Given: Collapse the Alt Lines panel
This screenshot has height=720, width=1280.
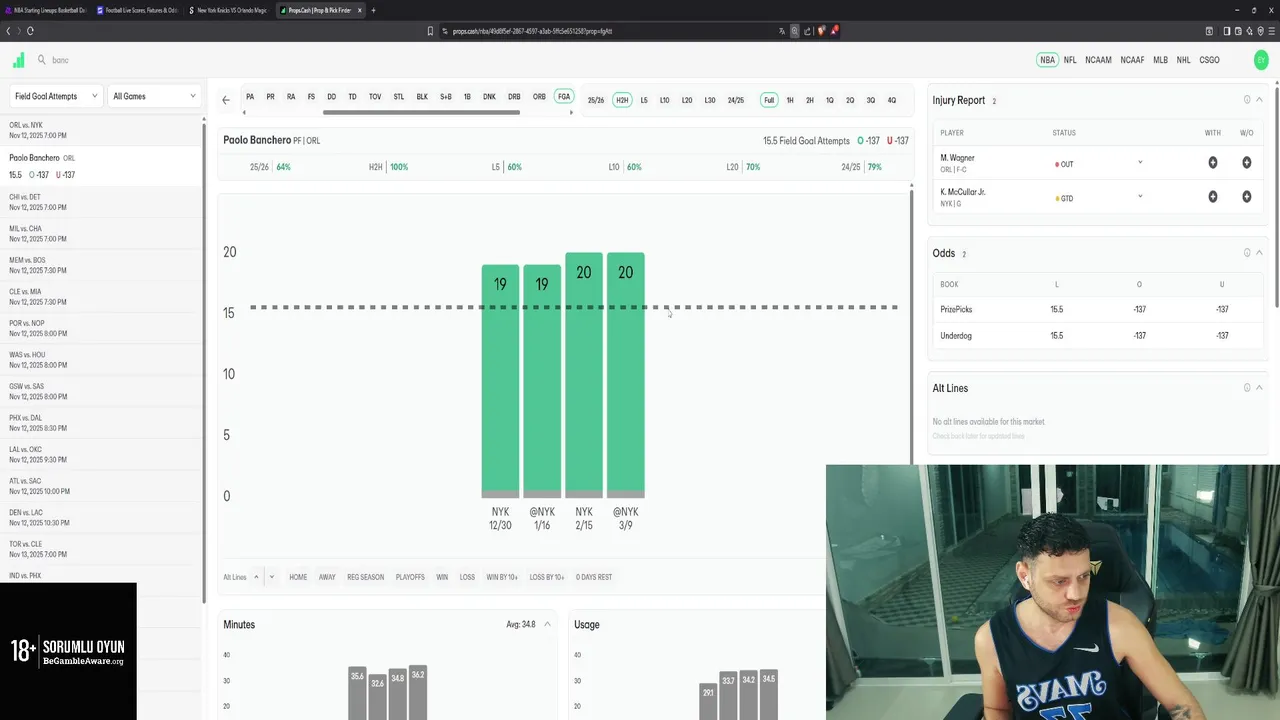Looking at the screenshot, I should [1259, 388].
